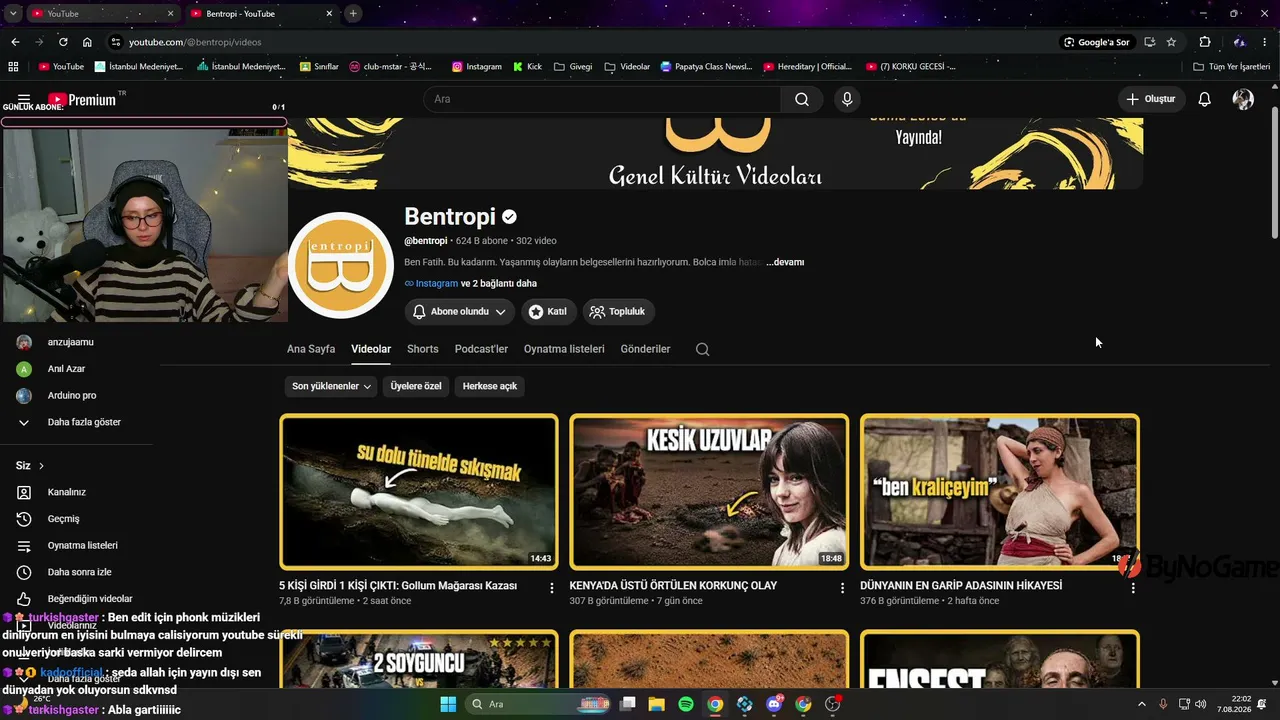Bookmark this page with the star

pos(1171,42)
